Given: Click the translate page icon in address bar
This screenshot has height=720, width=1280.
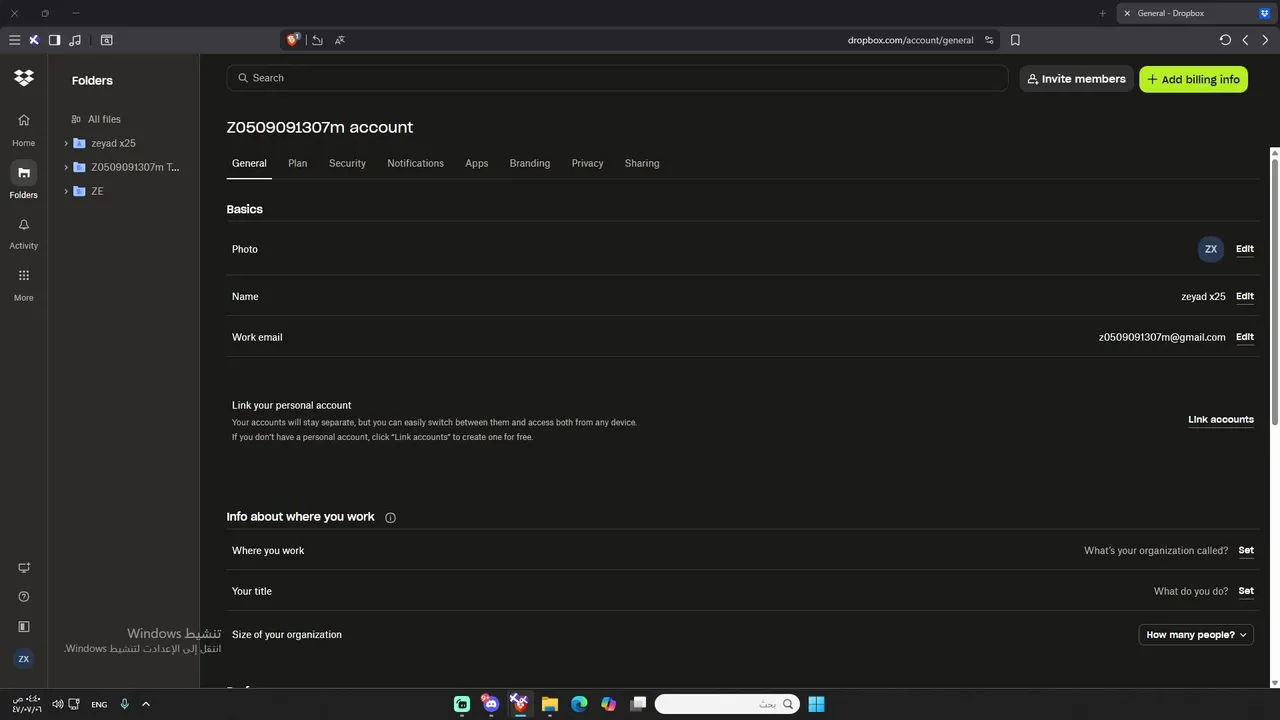Looking at the screenshot, I should pos(340,40).
